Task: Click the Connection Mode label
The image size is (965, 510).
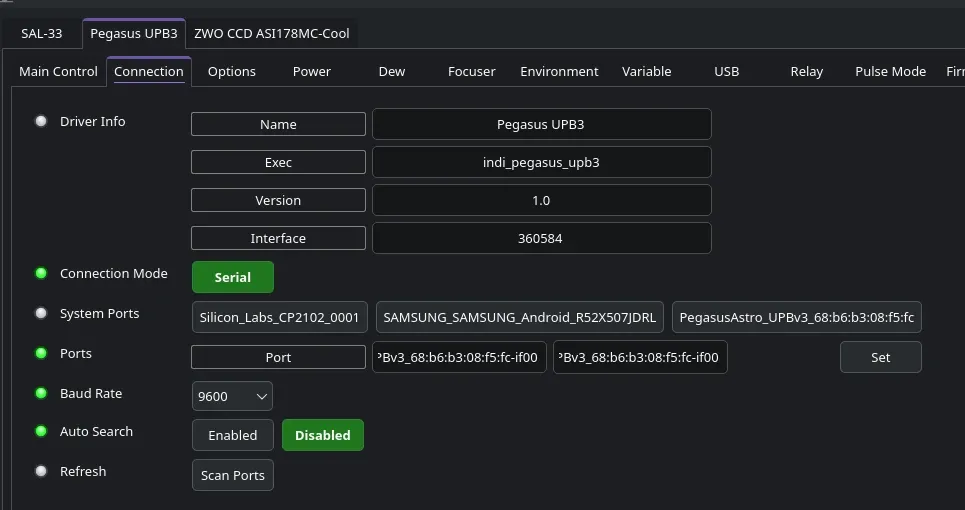Action: (113, 273)
